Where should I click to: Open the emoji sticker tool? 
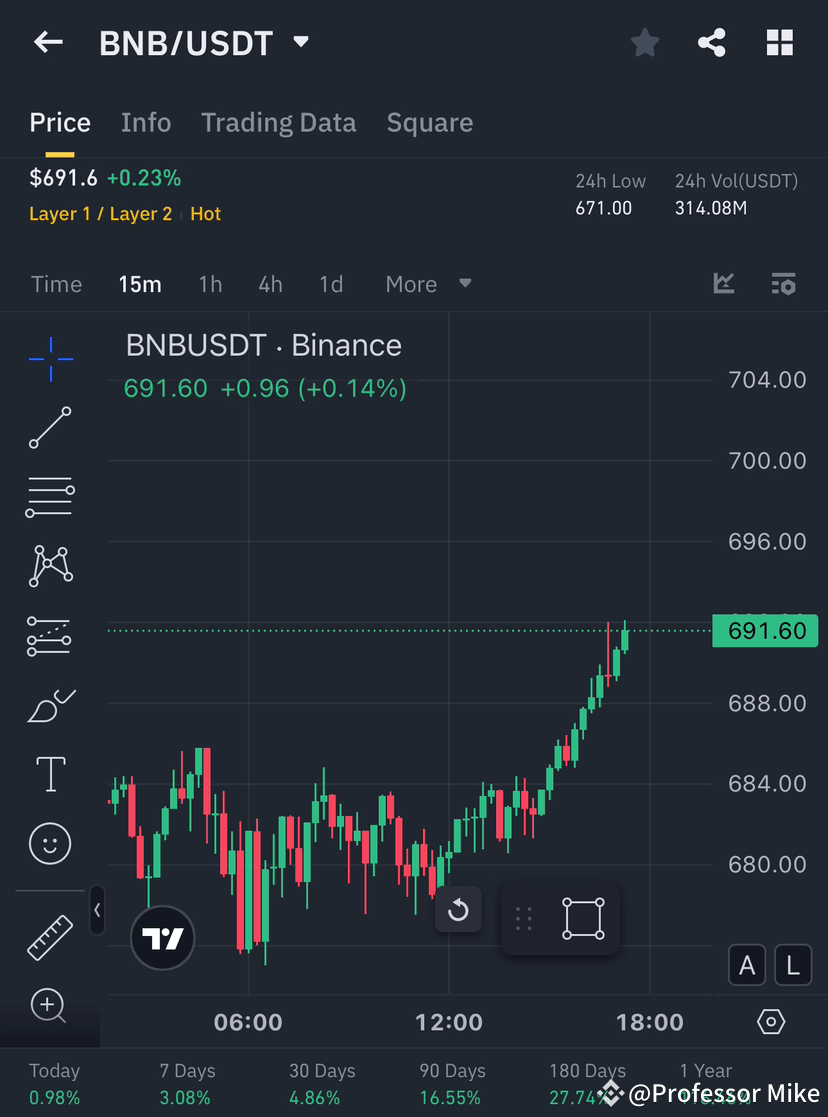pos(50,843)
